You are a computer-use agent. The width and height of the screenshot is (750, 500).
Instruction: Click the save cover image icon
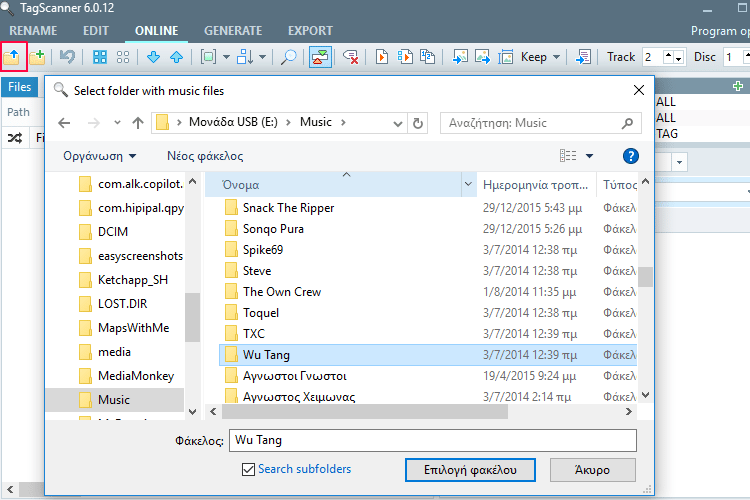[x=482, y=57]
